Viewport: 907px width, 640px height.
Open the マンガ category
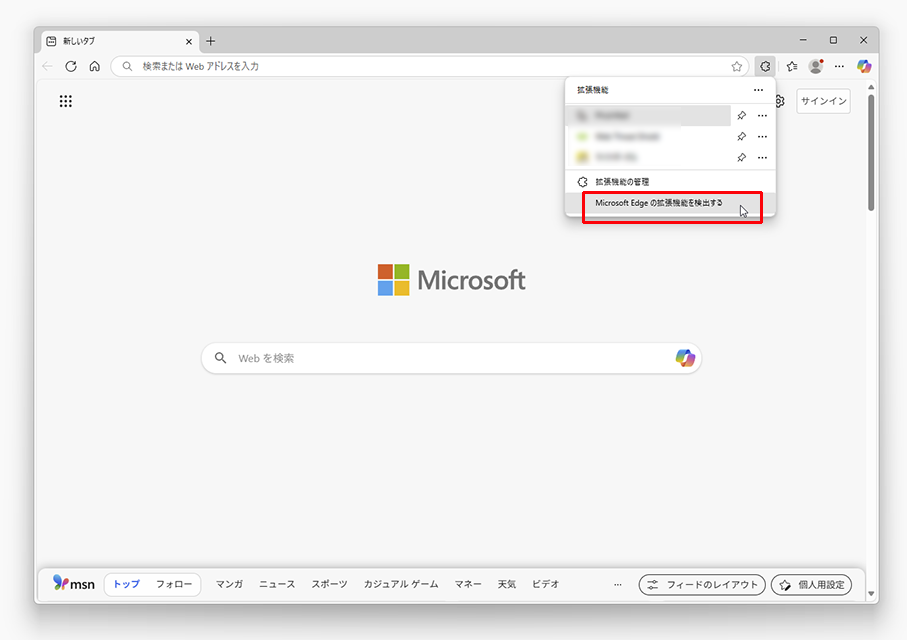coord(229,584)
